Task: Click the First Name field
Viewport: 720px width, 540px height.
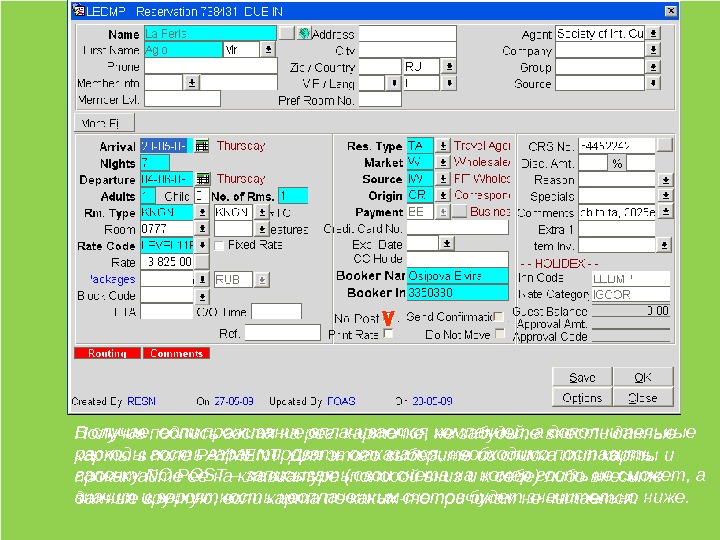Action: [x=183, y=50]
